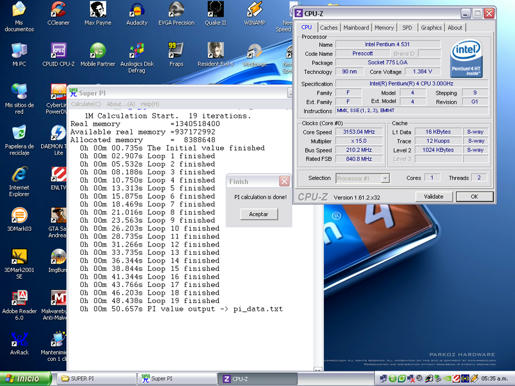
Task: Switch to the Caches tab in CPU-Z
Action: 329,28
